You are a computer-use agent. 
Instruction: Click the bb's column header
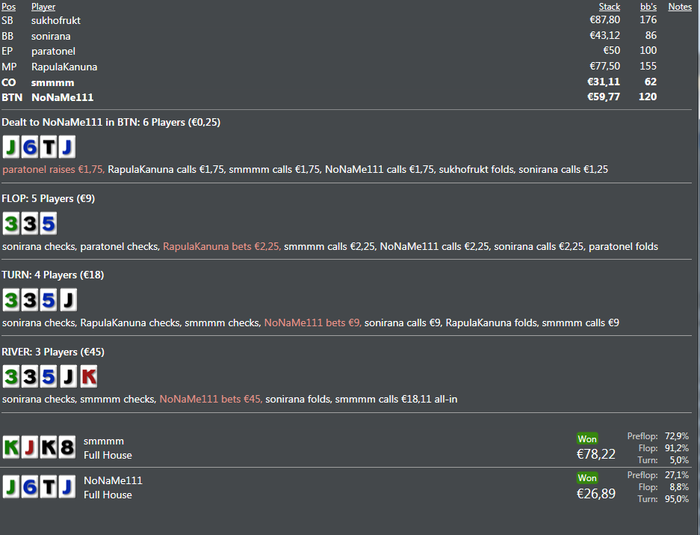pyautogui.click(x=648, y=7)
